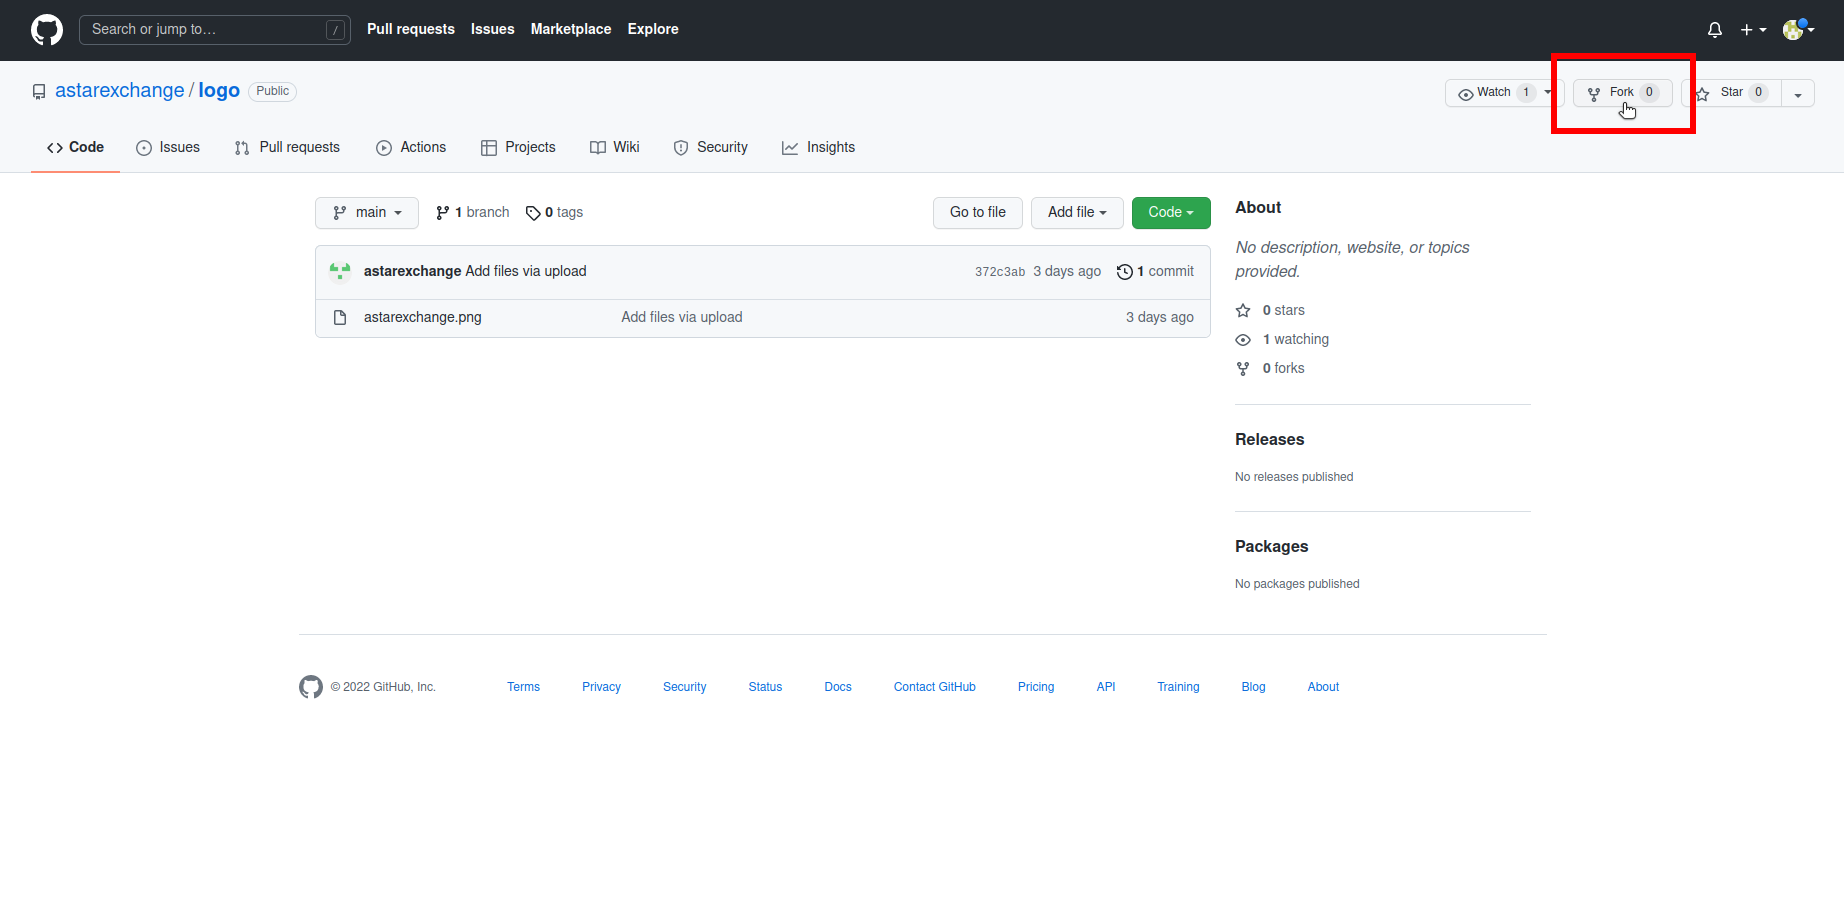Screen dimensions: 1844x905
Task: Open the Docs footer link
Action: point(838,687)
